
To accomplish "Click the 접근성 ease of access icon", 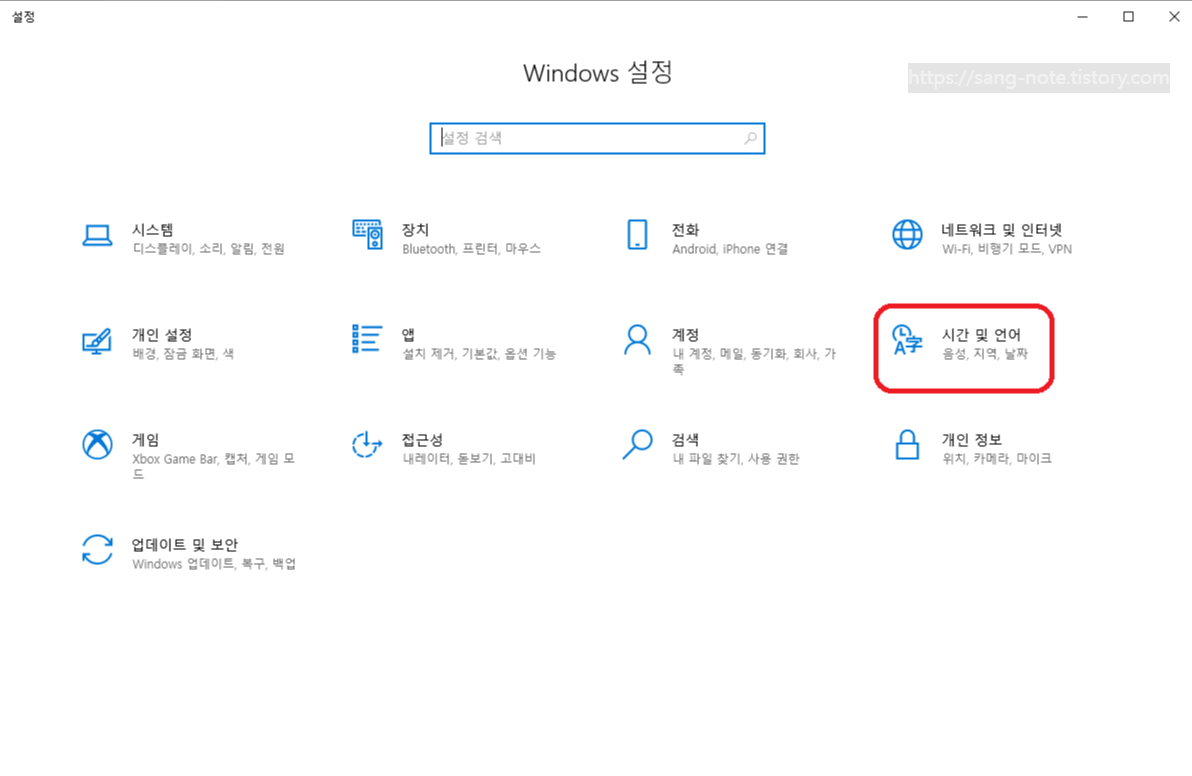I will (367, 445).
